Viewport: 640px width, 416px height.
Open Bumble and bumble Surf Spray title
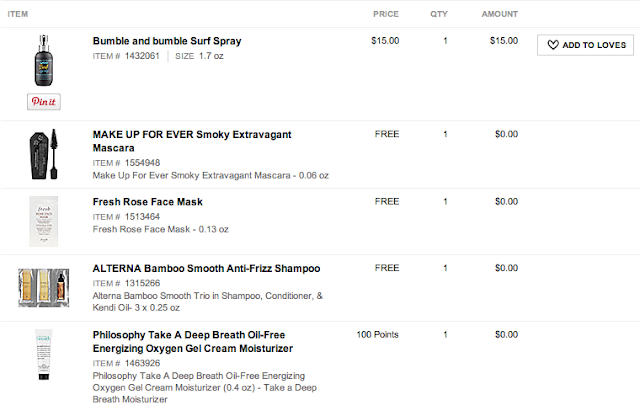[x=167, y=41]
